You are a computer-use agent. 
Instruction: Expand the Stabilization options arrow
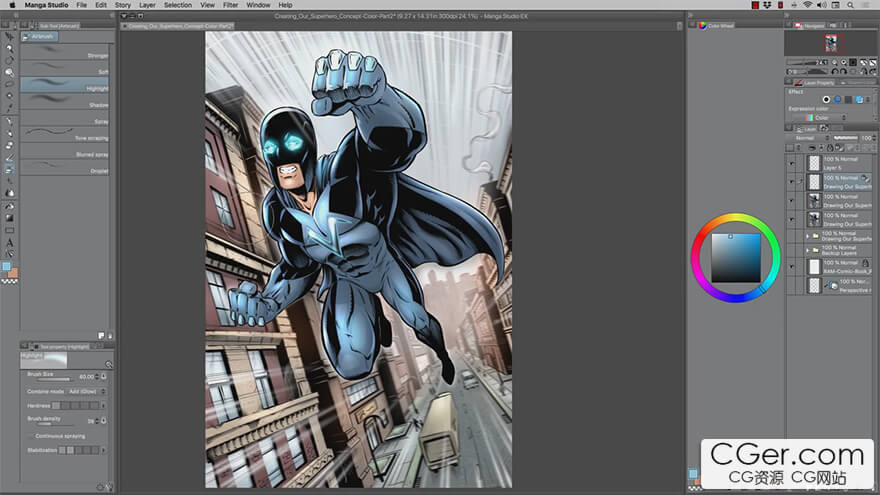coord(103,450)
